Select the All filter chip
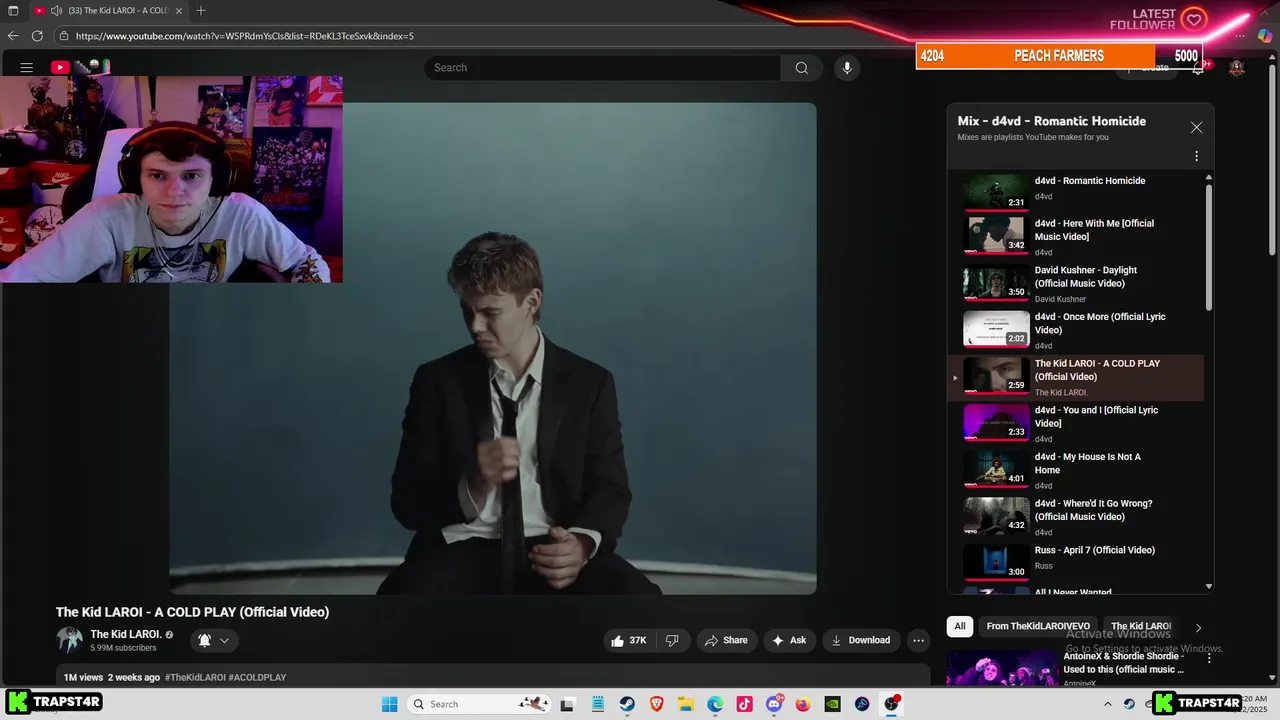 (x=960, y=626)
